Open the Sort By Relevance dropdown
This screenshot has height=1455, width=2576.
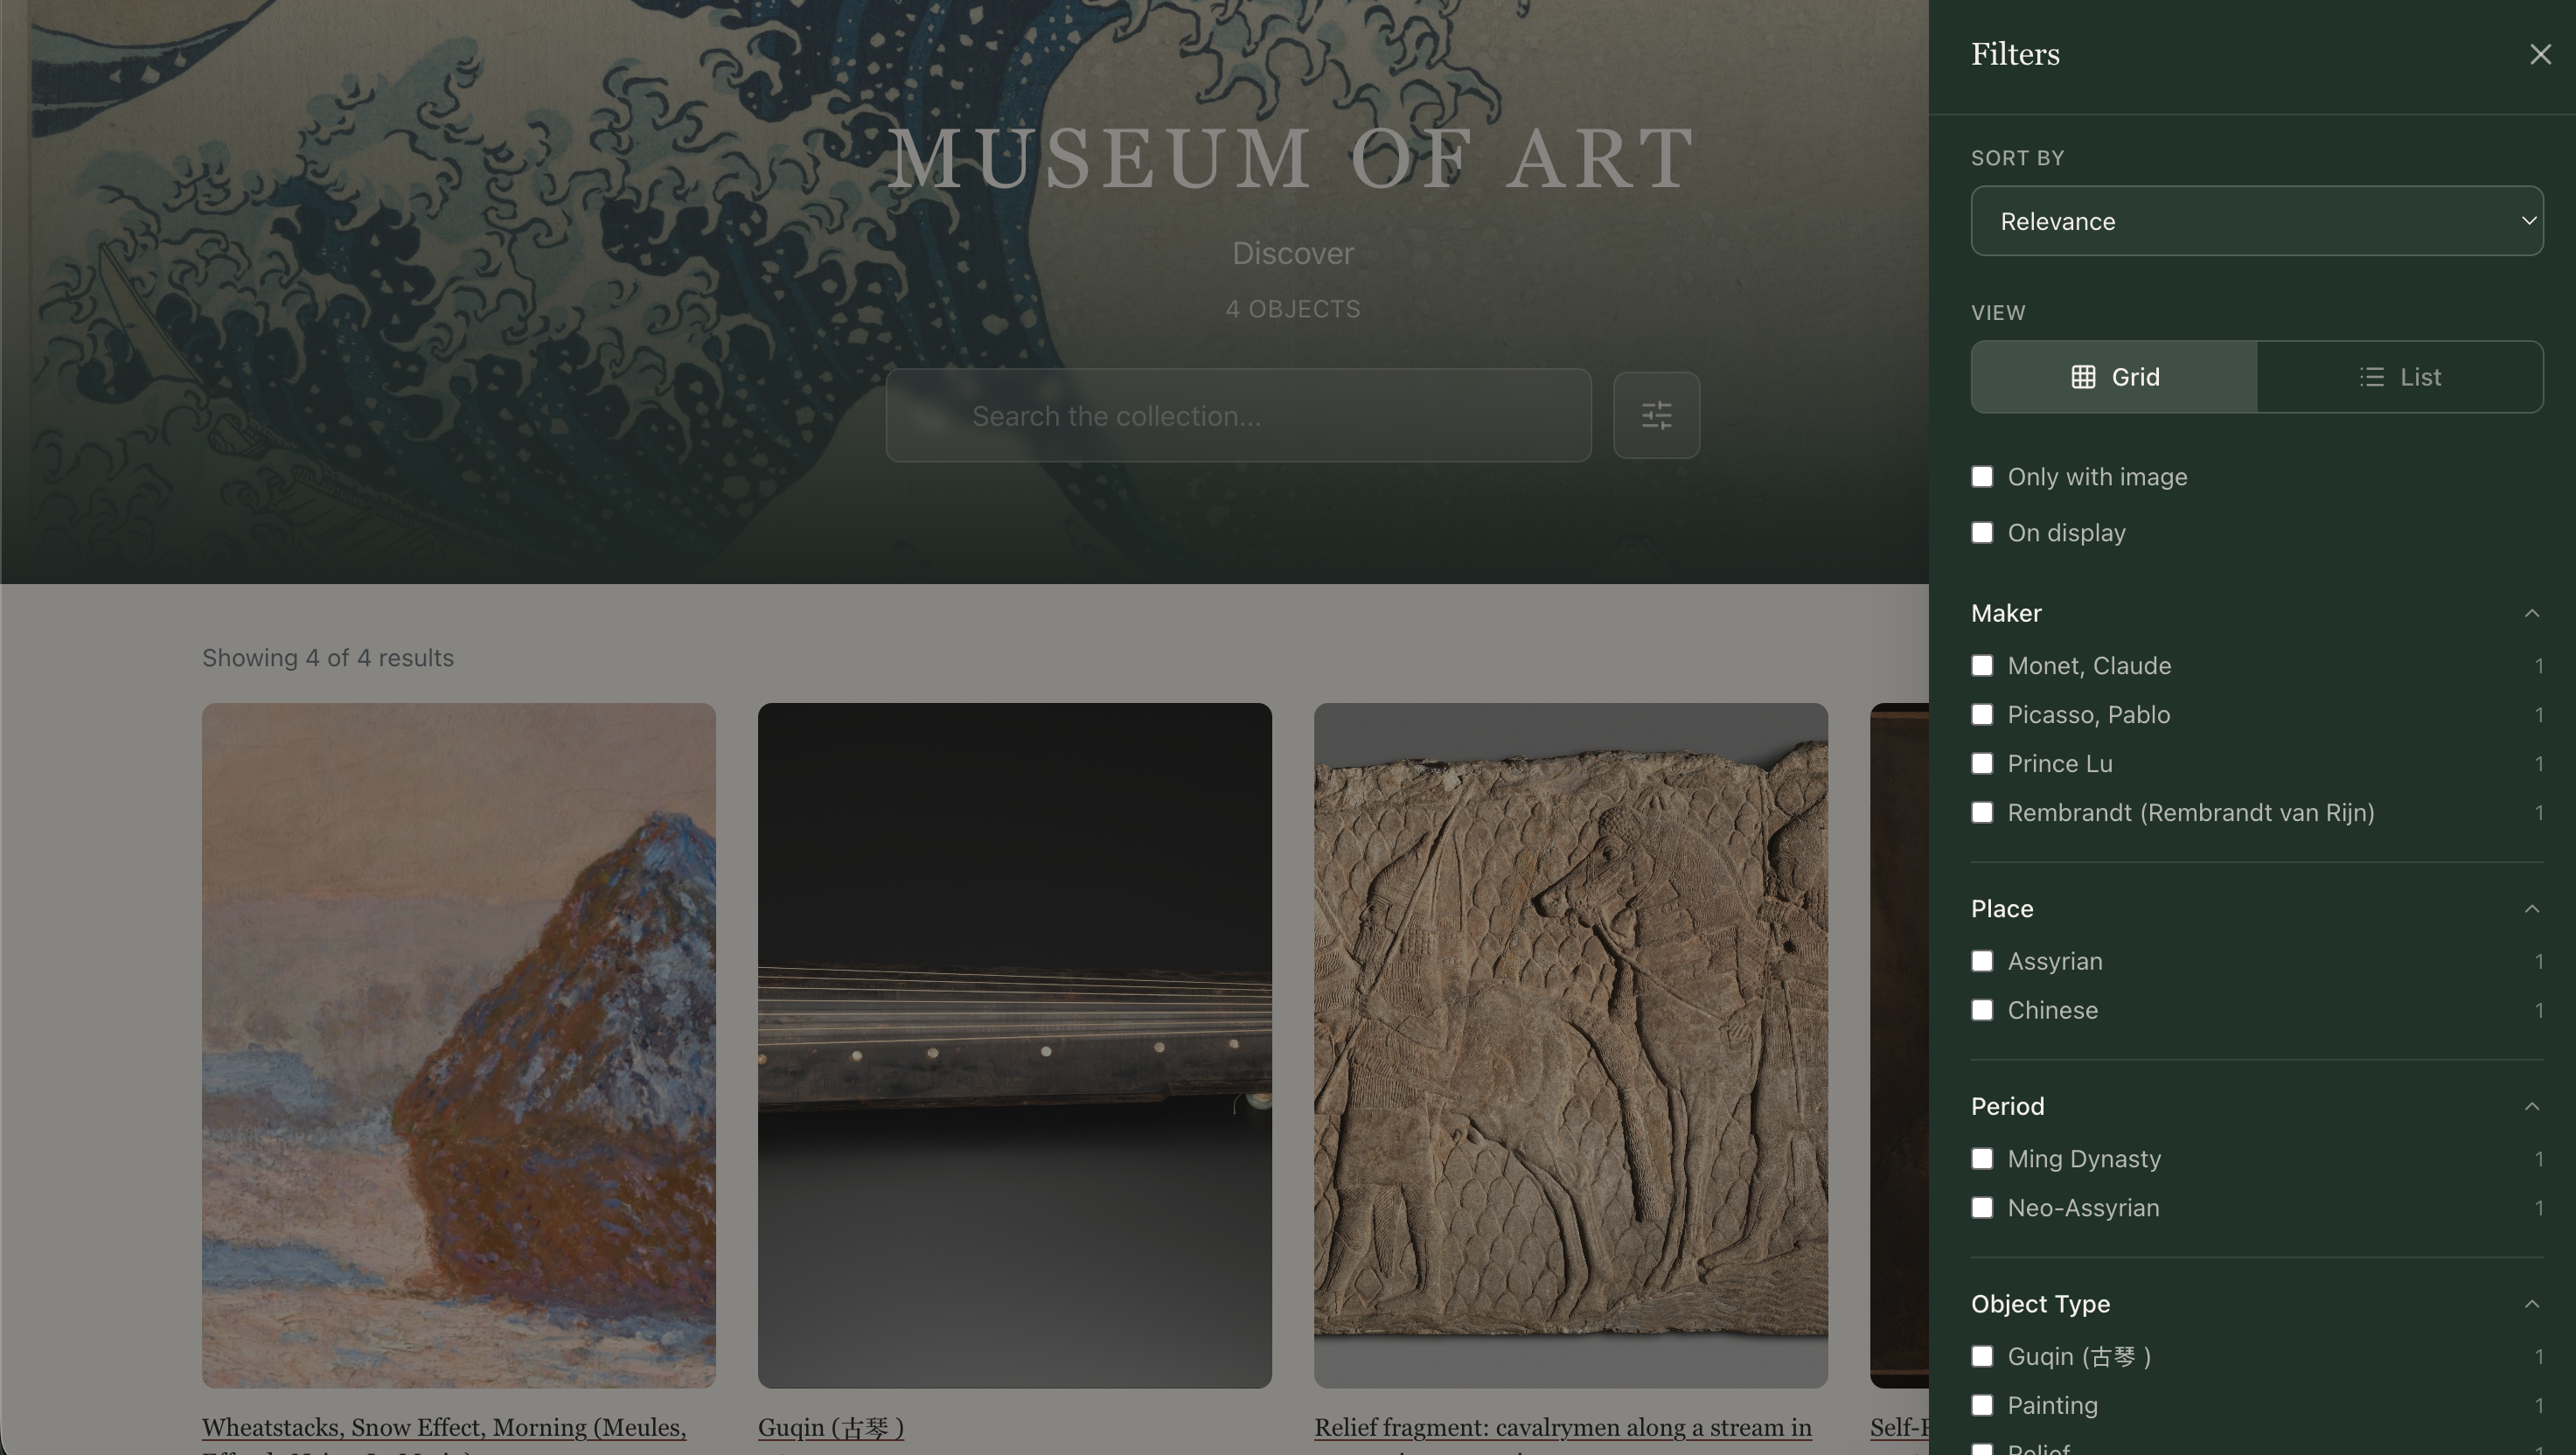click(x=2256, y=221)
